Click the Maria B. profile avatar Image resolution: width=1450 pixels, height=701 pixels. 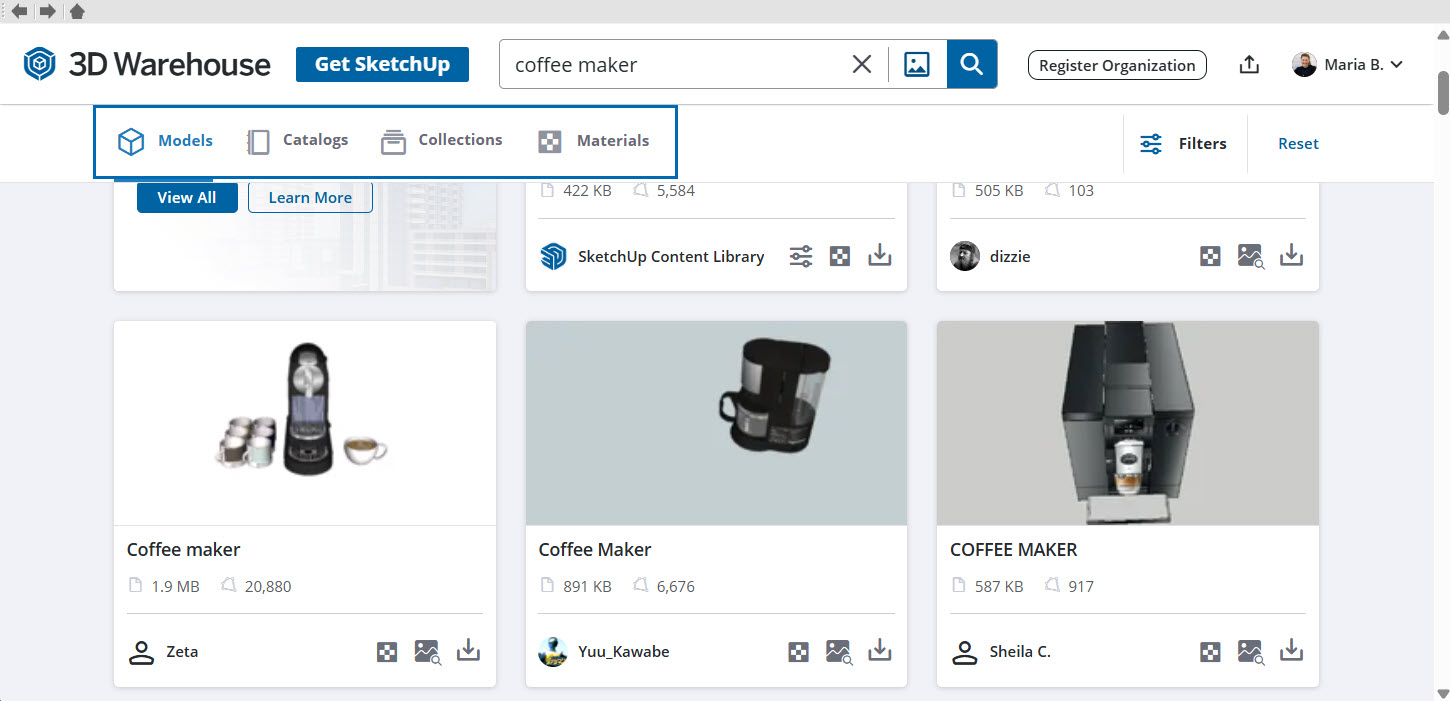tap(1304, 65)
